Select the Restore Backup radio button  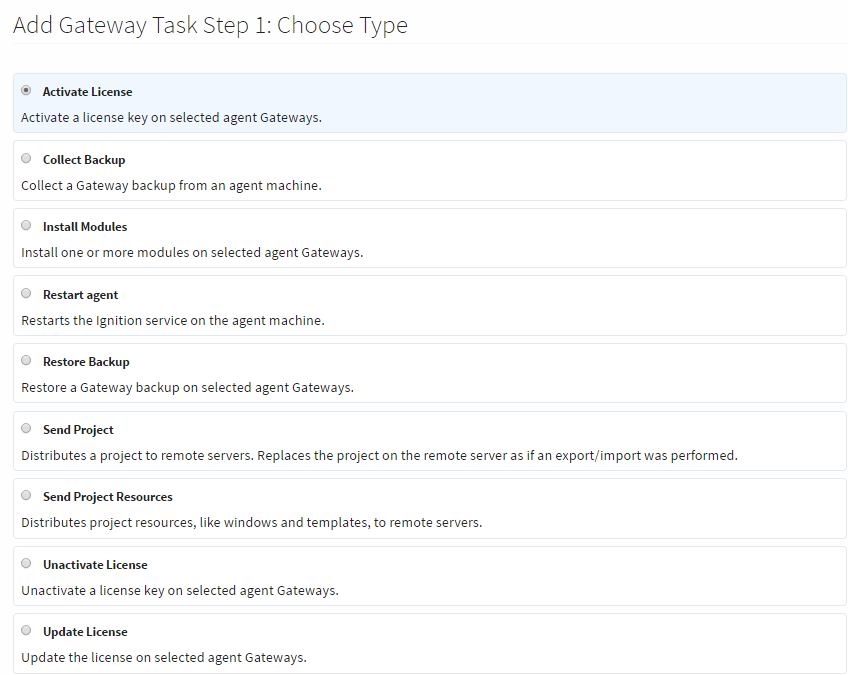pyautogui.click(x=26, y=359)
